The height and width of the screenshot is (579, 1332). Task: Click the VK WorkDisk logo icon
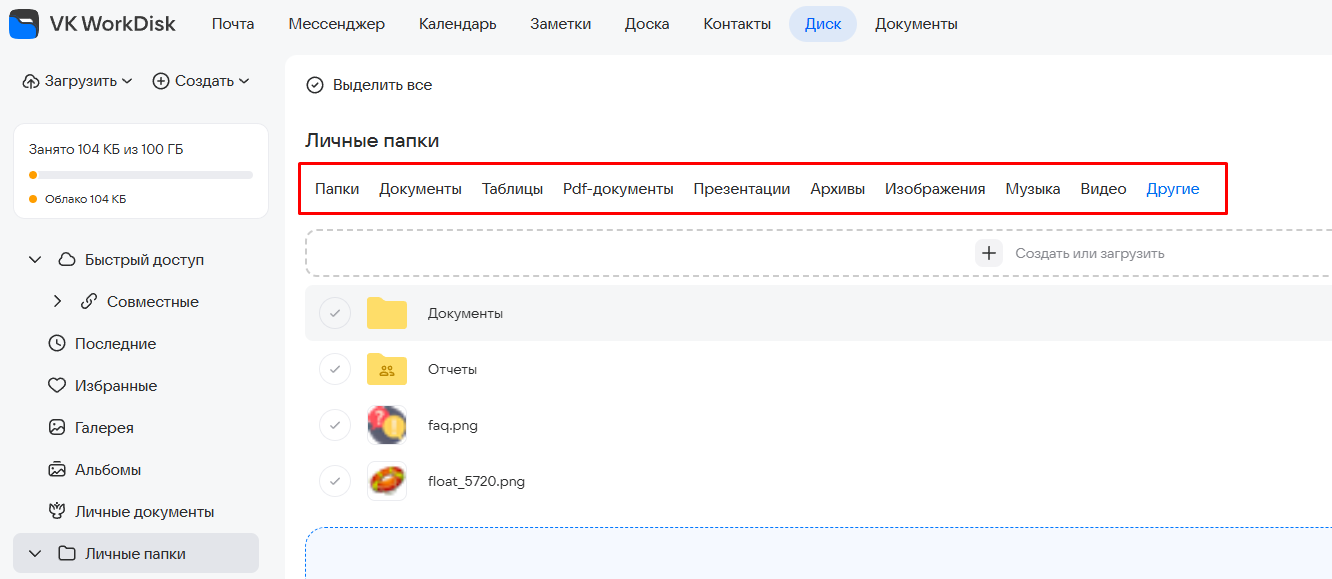pyautogui.click(x=24, y=24)
